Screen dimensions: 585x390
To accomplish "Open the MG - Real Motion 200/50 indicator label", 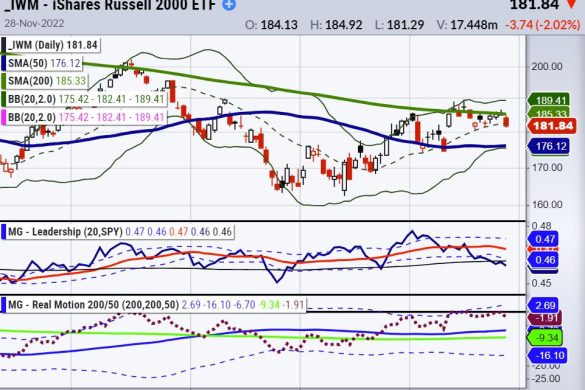I will point(93,305).
